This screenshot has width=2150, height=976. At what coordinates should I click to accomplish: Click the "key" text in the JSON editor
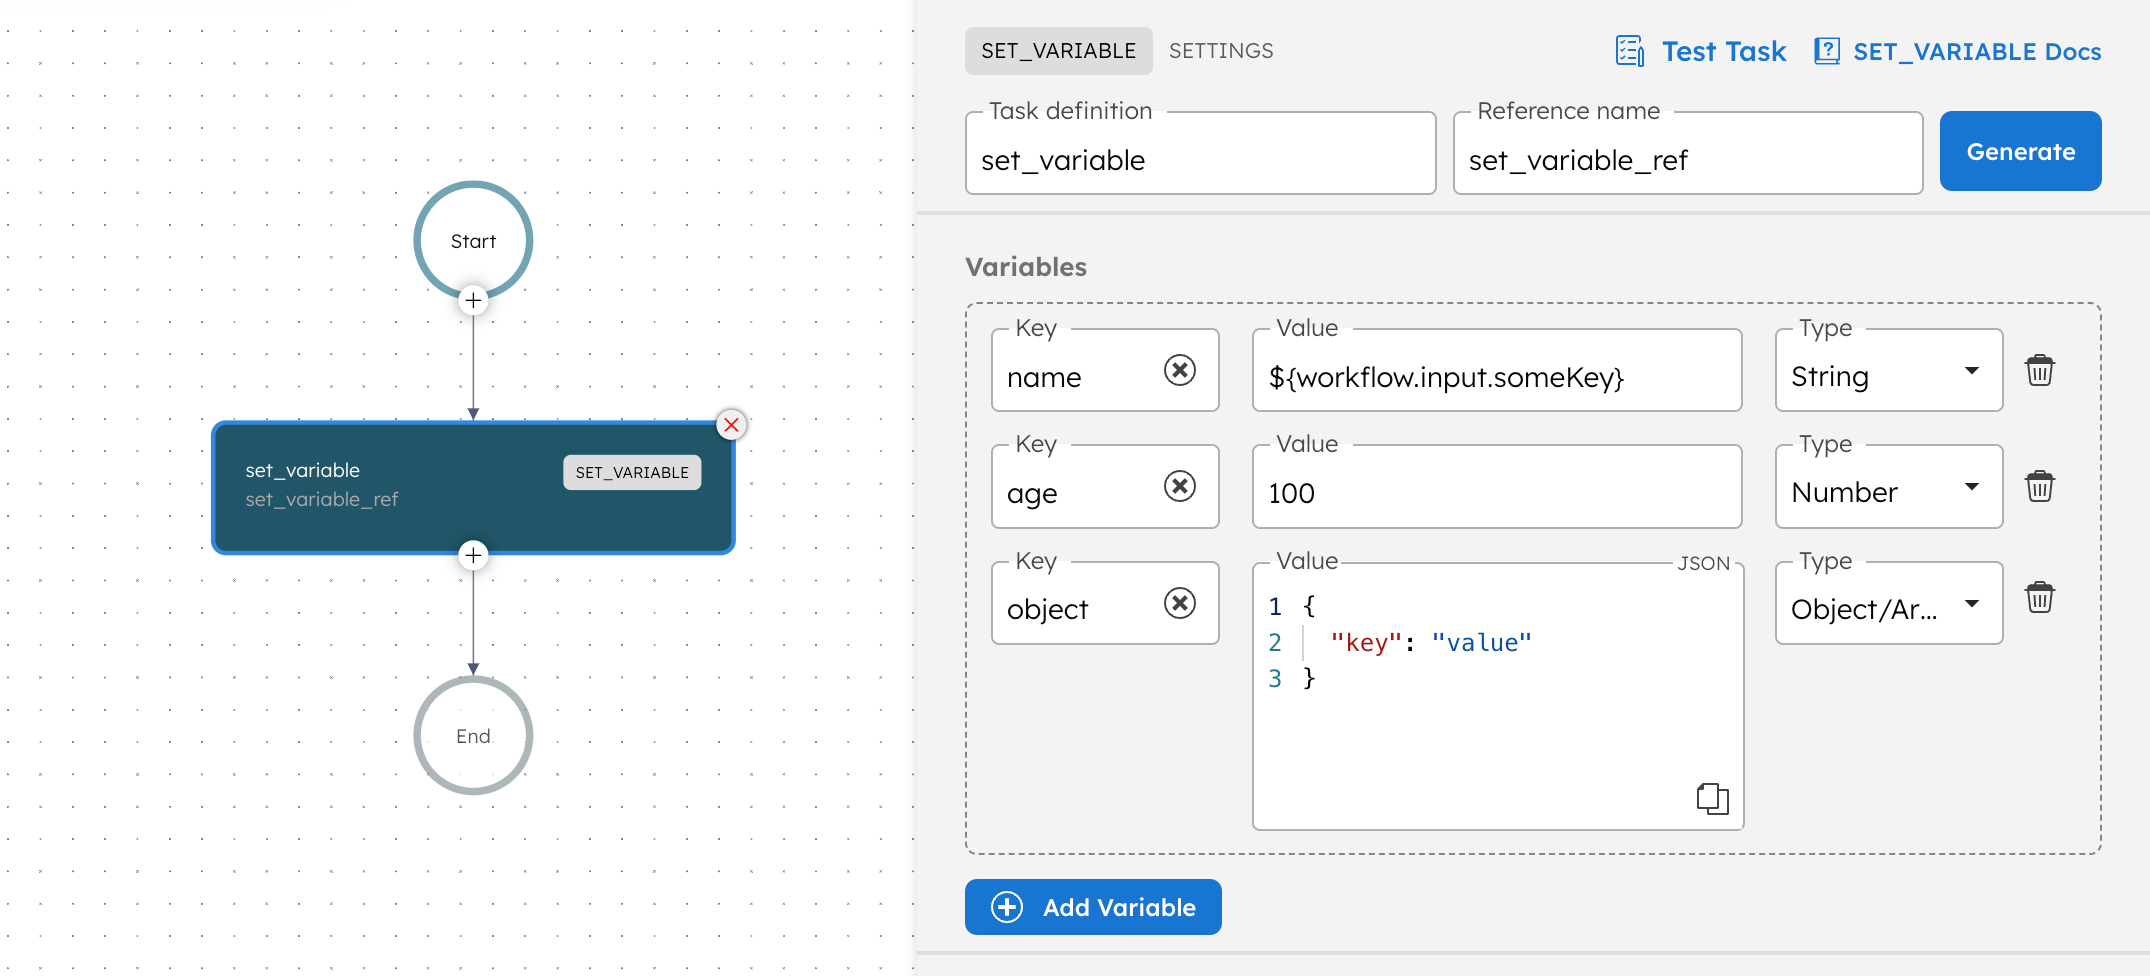coord(1366,643)
